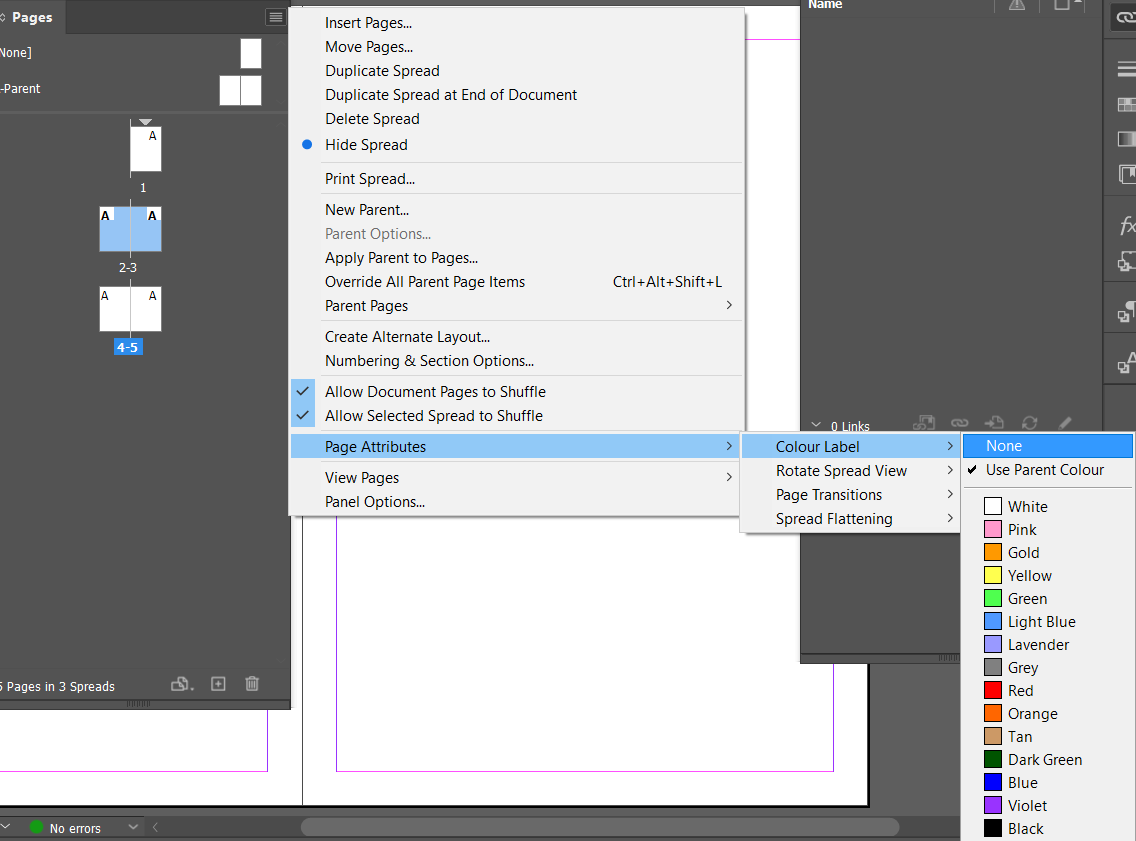Select the page 1 thumbnail
This screenshot has height=841, width=1136.
[144, 150]
